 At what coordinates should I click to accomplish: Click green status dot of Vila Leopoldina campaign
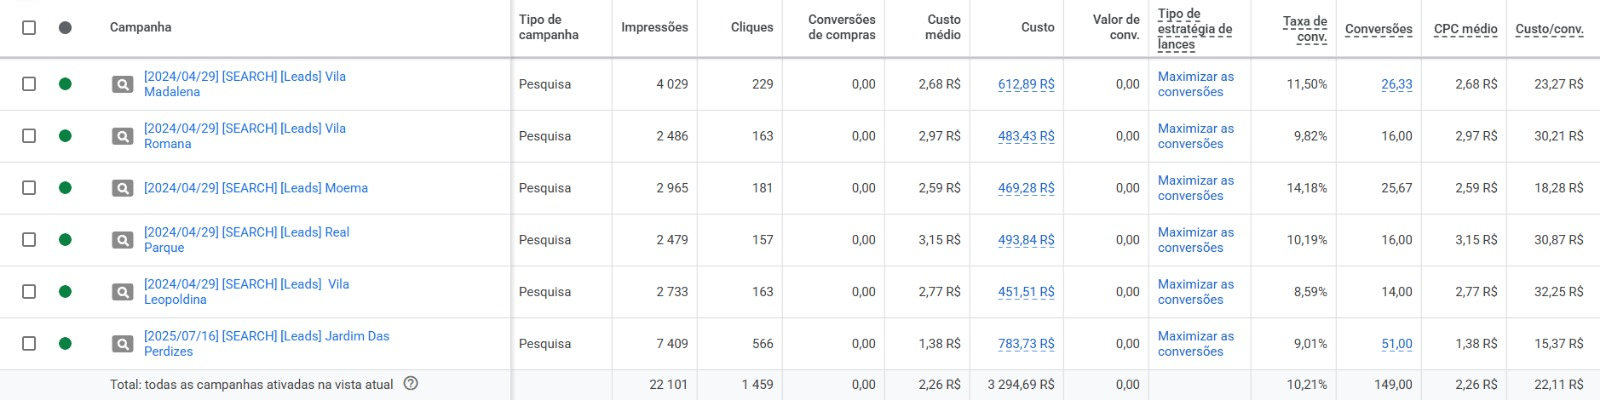click(65, 292)
